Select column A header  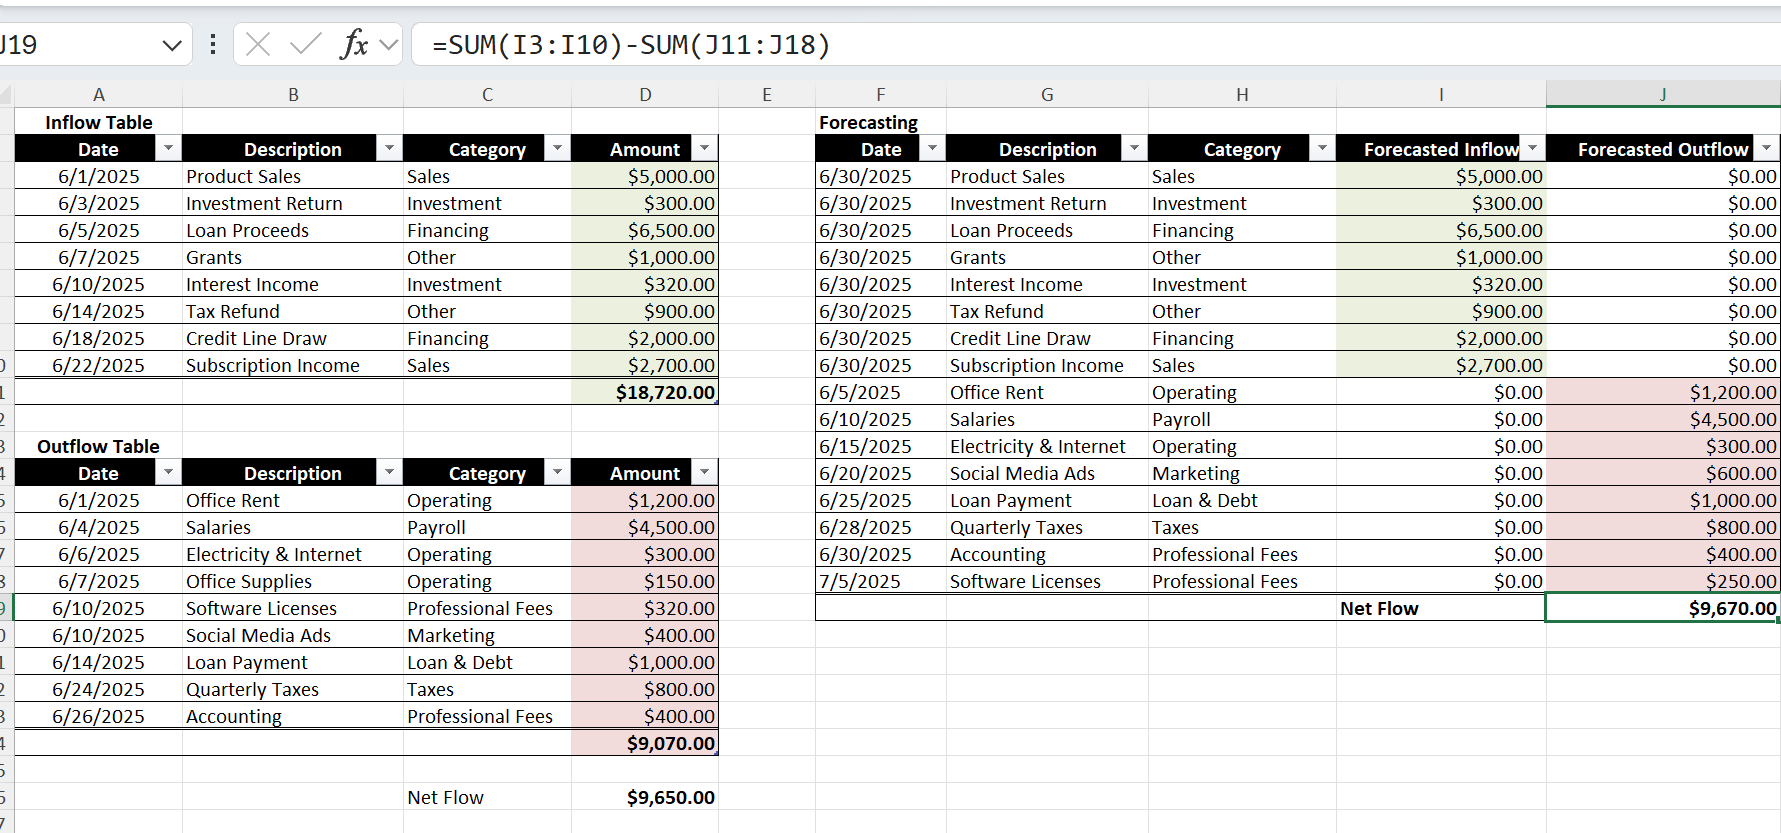98,94
